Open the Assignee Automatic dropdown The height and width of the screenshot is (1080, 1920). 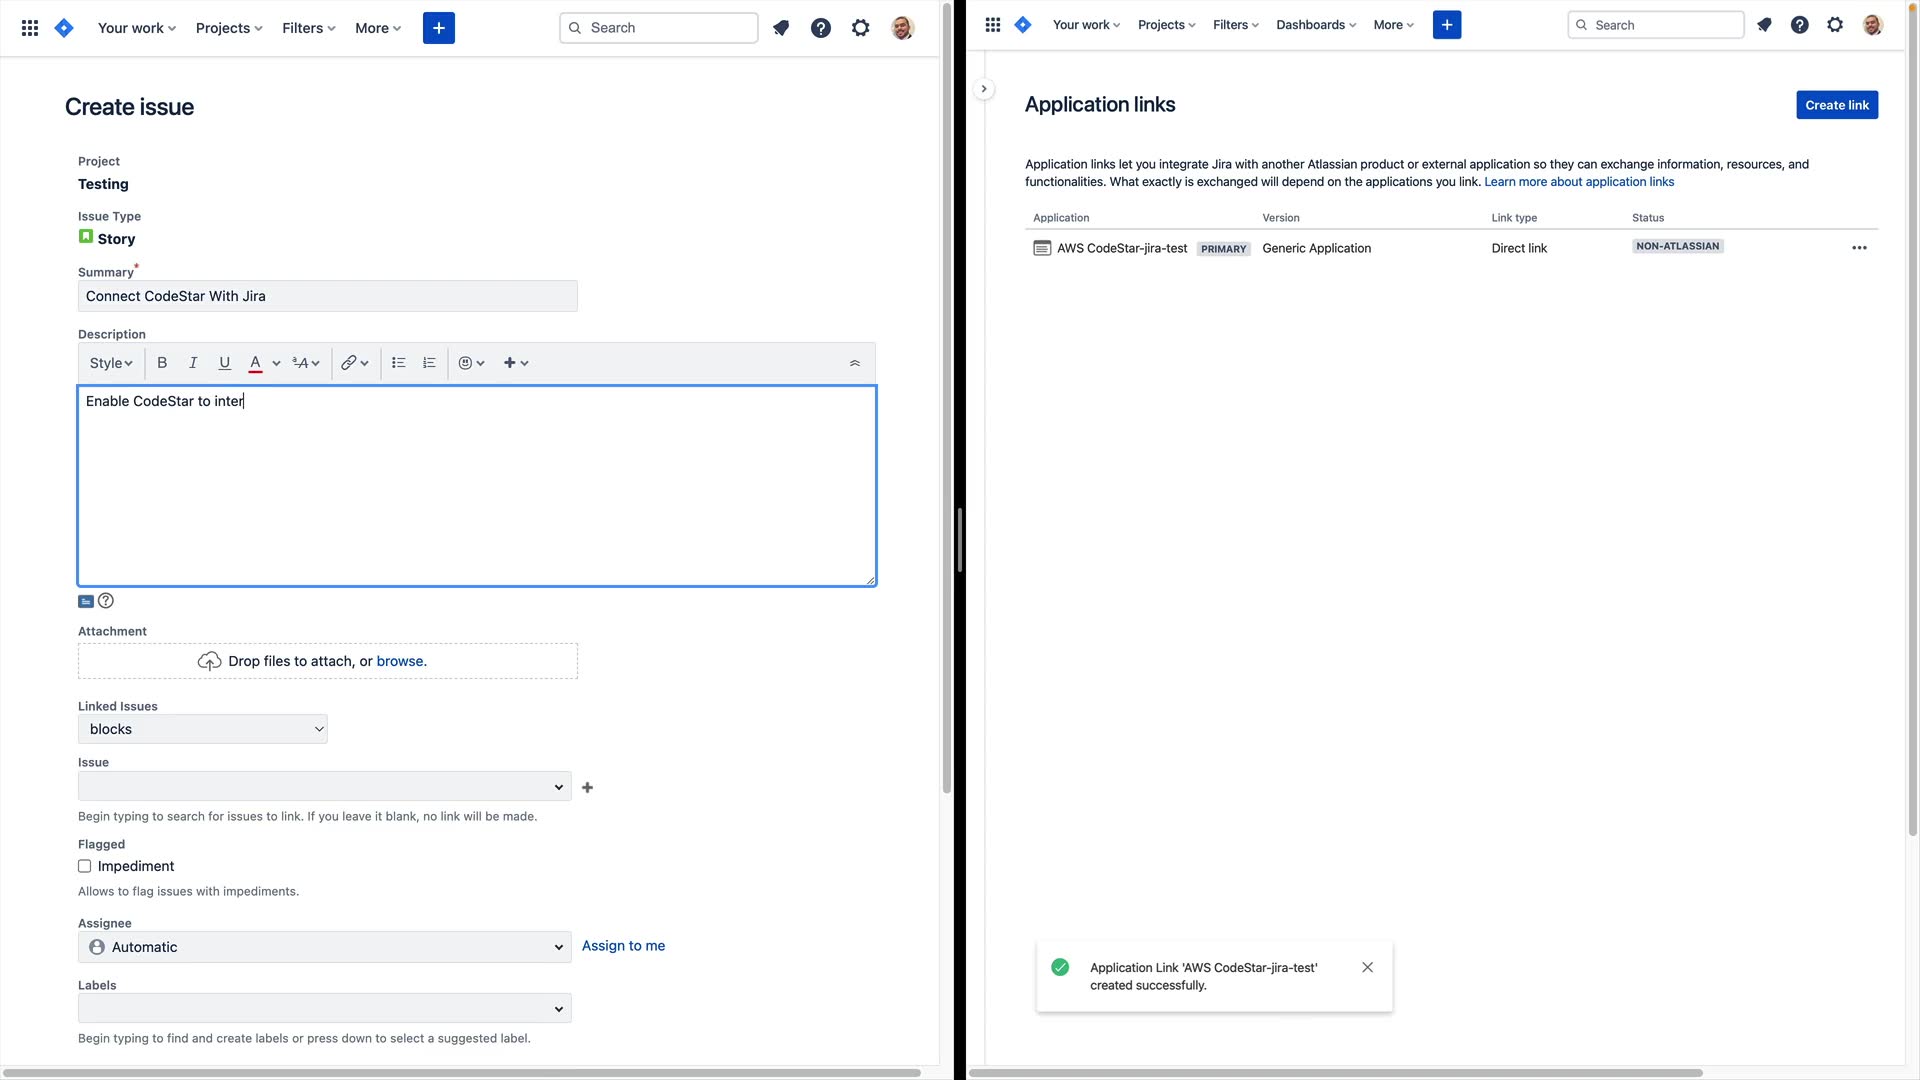point(325,948)
